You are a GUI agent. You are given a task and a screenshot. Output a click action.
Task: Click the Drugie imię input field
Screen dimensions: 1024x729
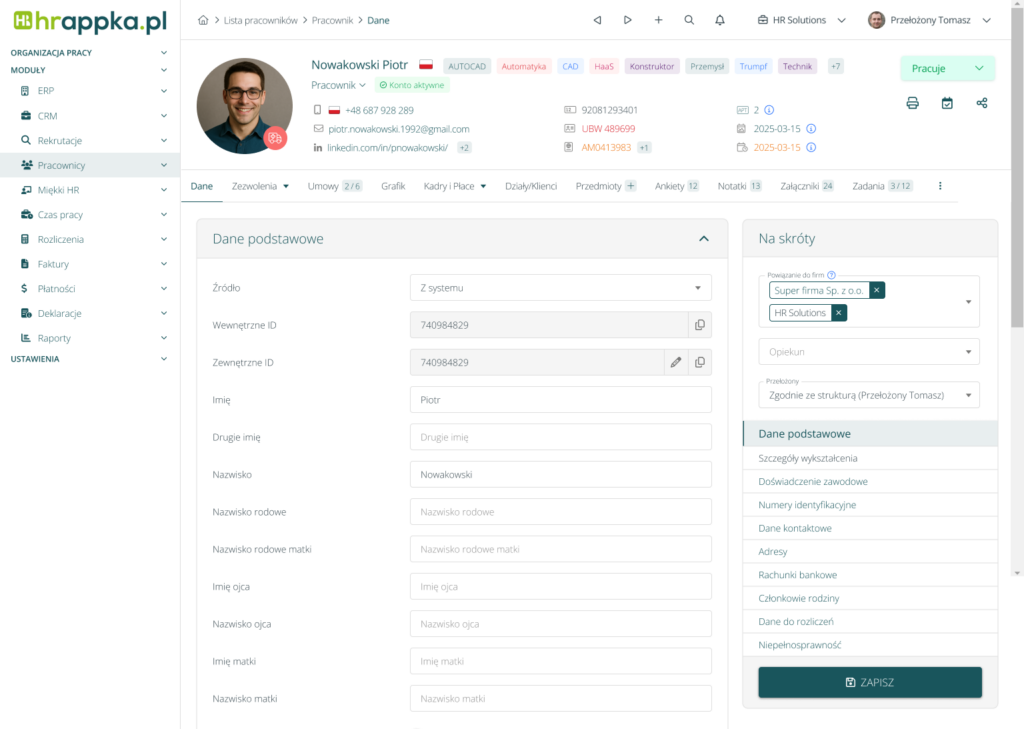pyautogui.click(x=560, y=437)
